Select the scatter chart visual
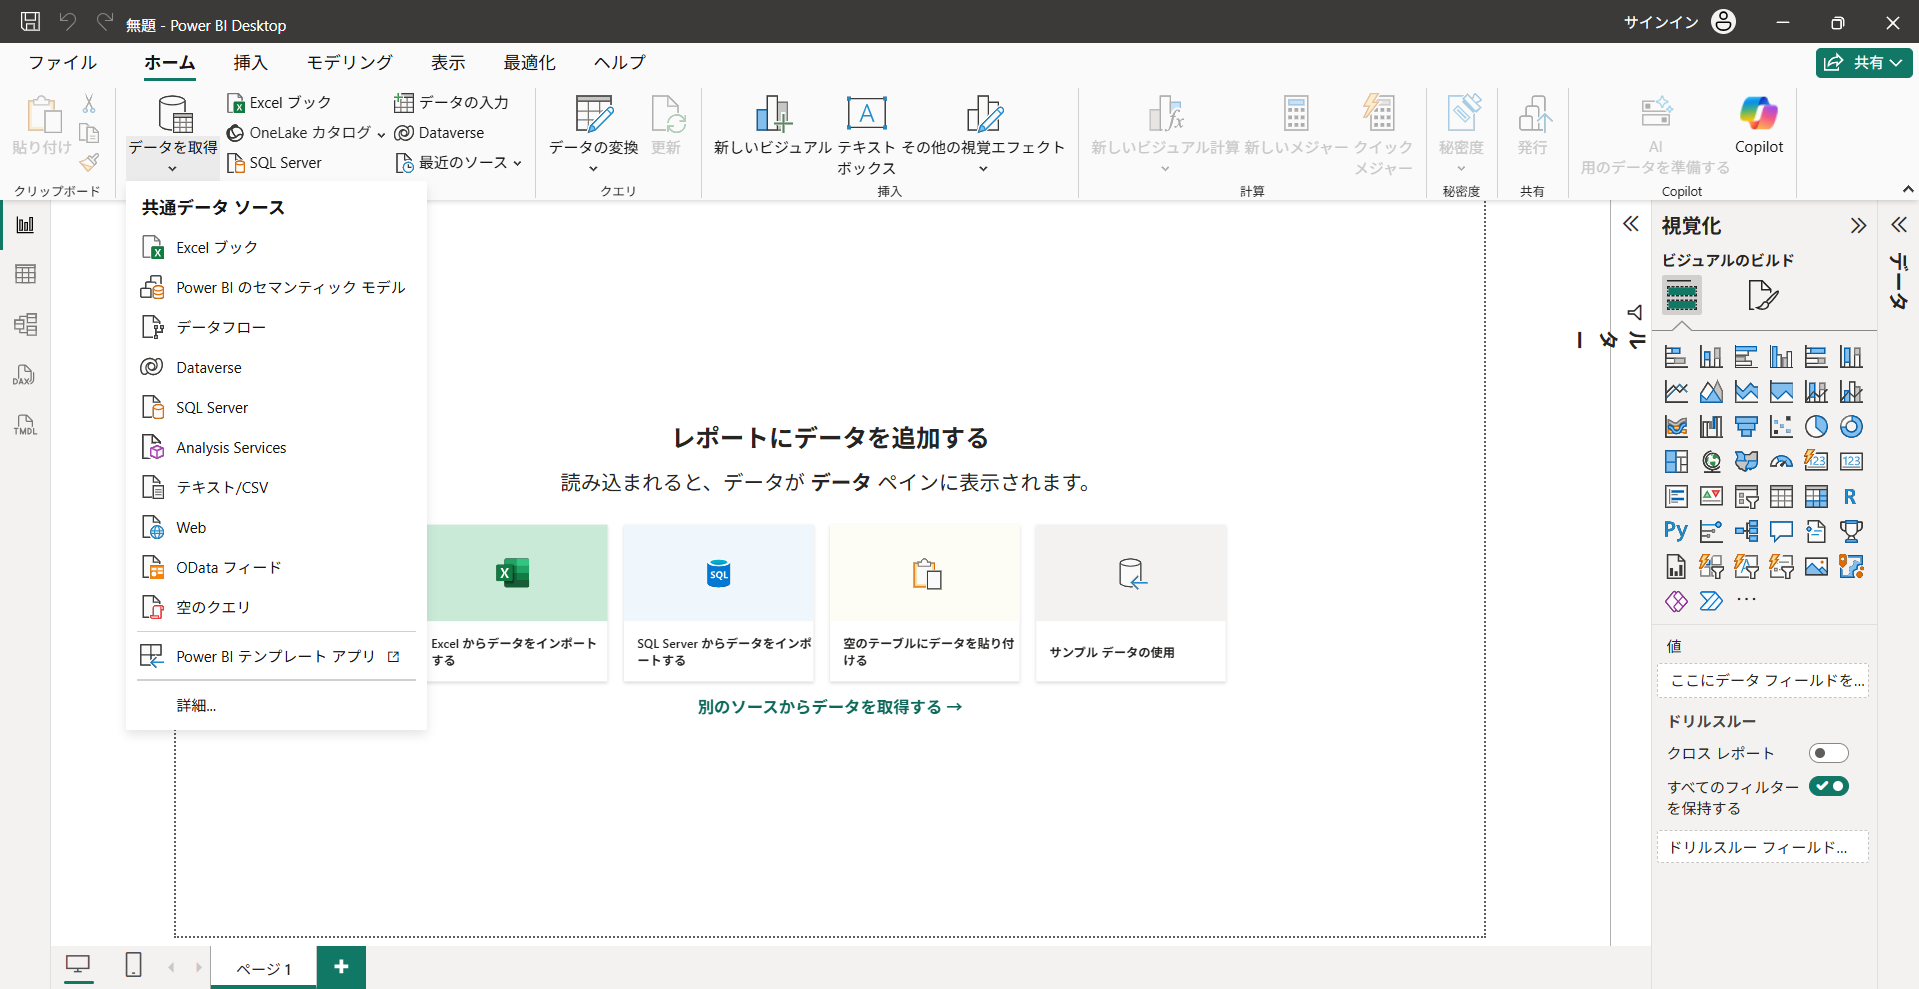The width and height of the screenshot is (1919, 989). click(1781, 427)
